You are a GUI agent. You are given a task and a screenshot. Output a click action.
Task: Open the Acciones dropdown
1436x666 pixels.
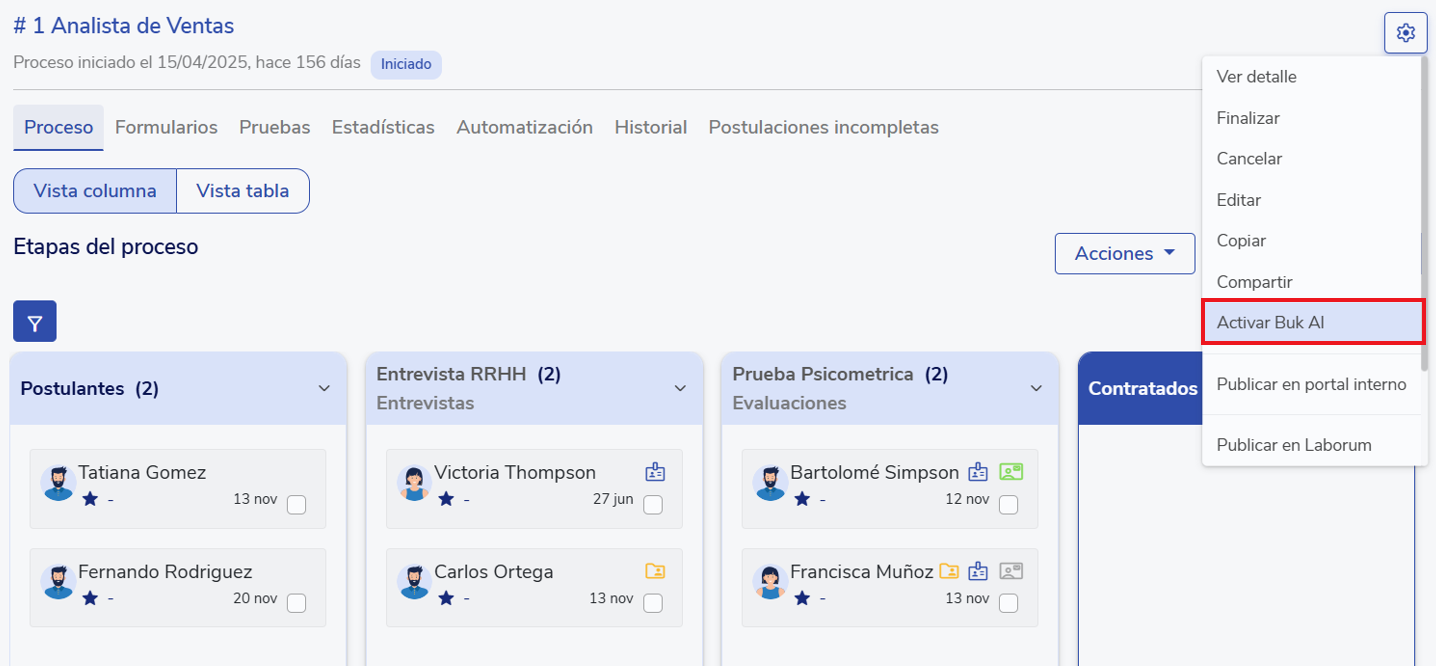tap(1124, 253)
